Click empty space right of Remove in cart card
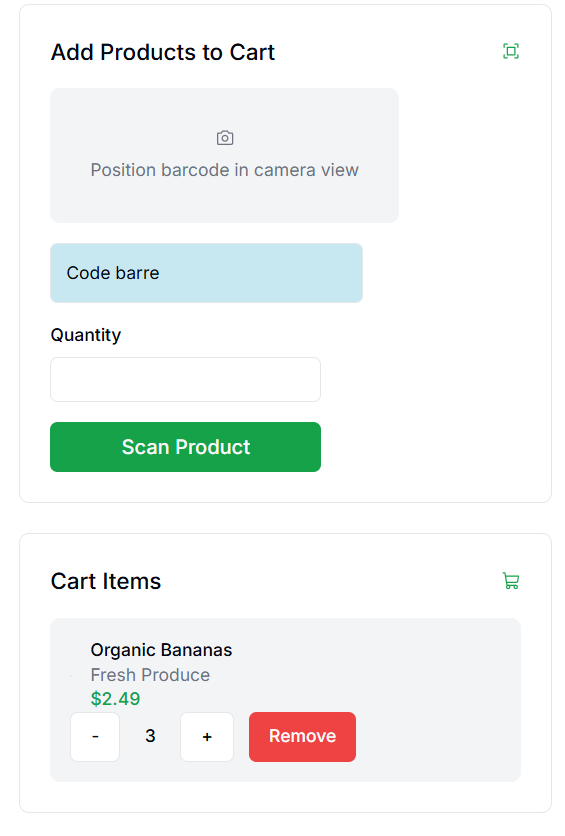 click(437, 737)
